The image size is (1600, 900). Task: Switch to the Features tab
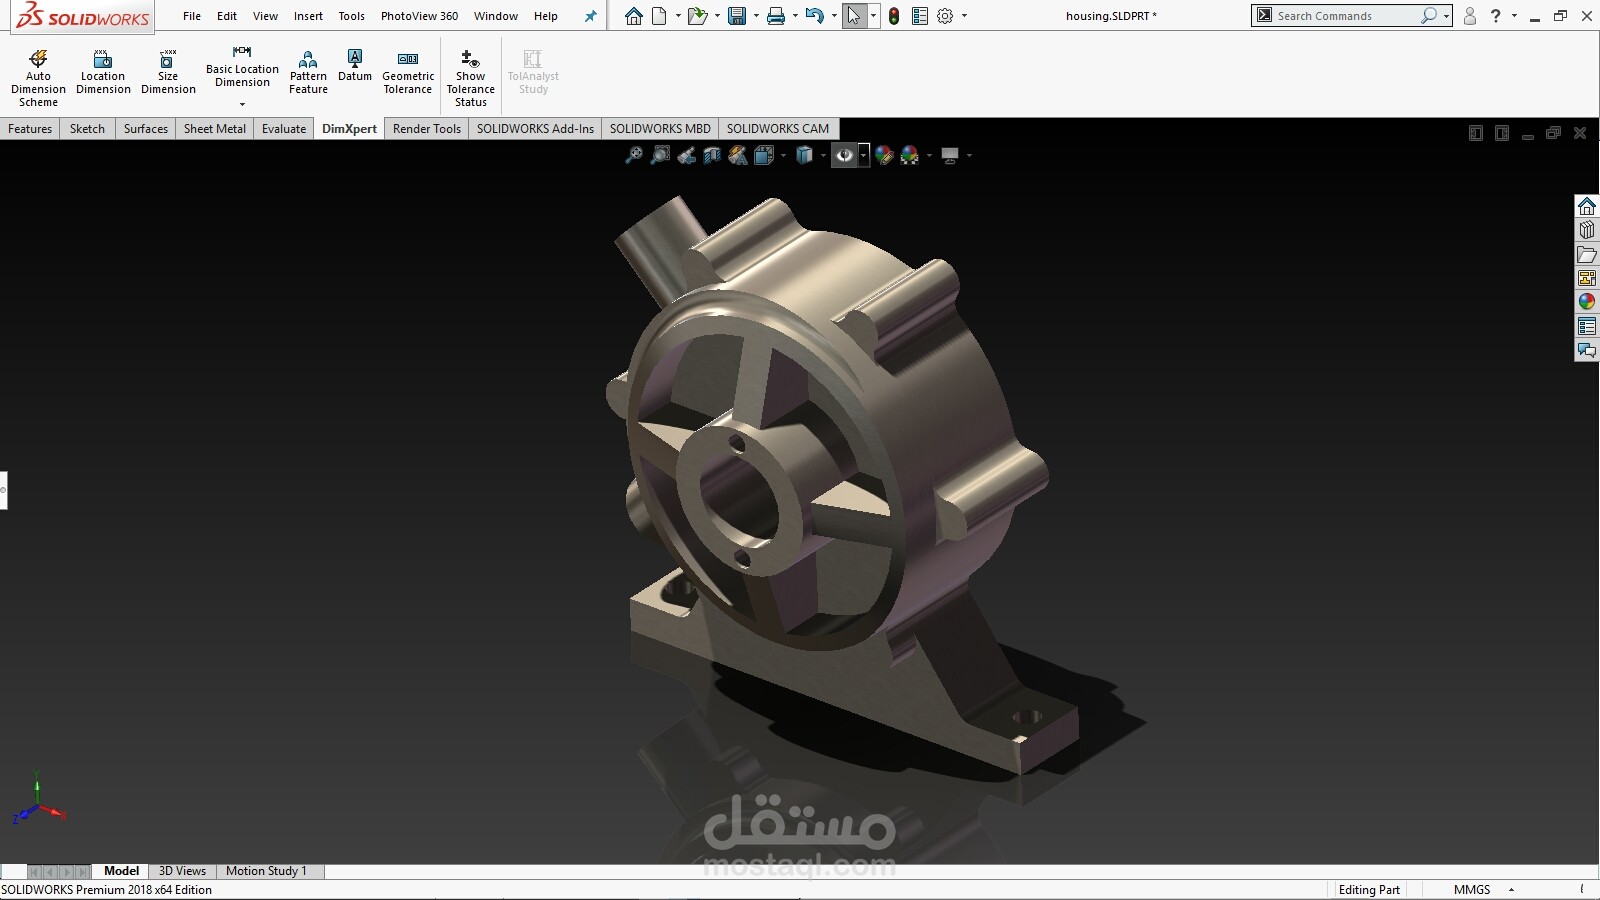tap(30, 129)
